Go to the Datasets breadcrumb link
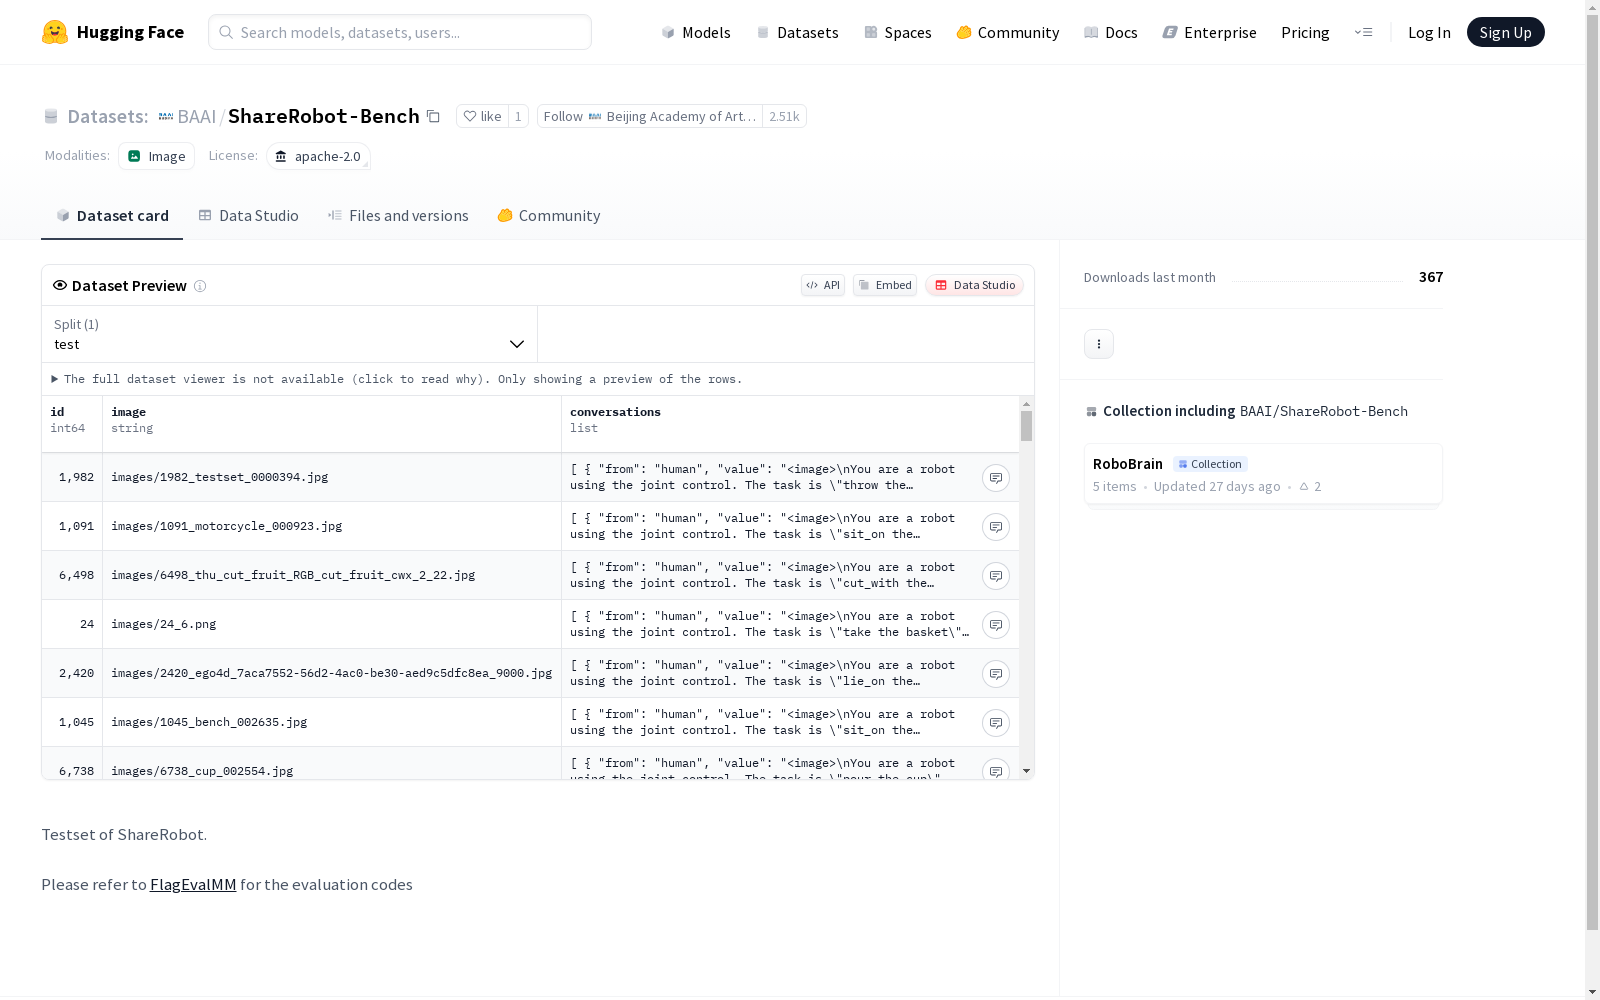Image resolution: width=1600 pixels, height=1000 pixels. (107, 116)
